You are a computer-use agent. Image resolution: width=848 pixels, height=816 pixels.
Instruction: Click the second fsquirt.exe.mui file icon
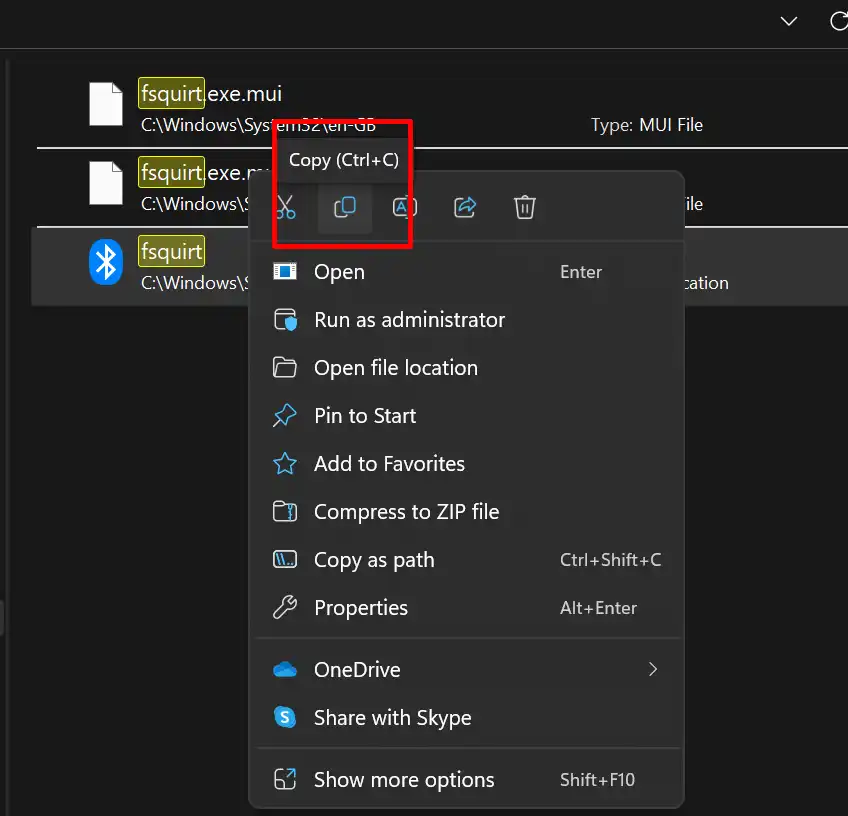coord(106,183)
